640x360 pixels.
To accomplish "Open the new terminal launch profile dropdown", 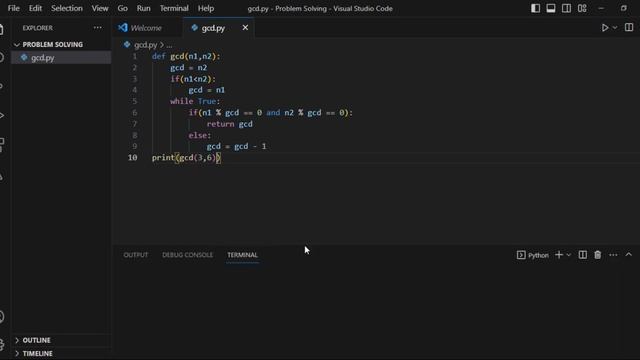I will 569,255.
